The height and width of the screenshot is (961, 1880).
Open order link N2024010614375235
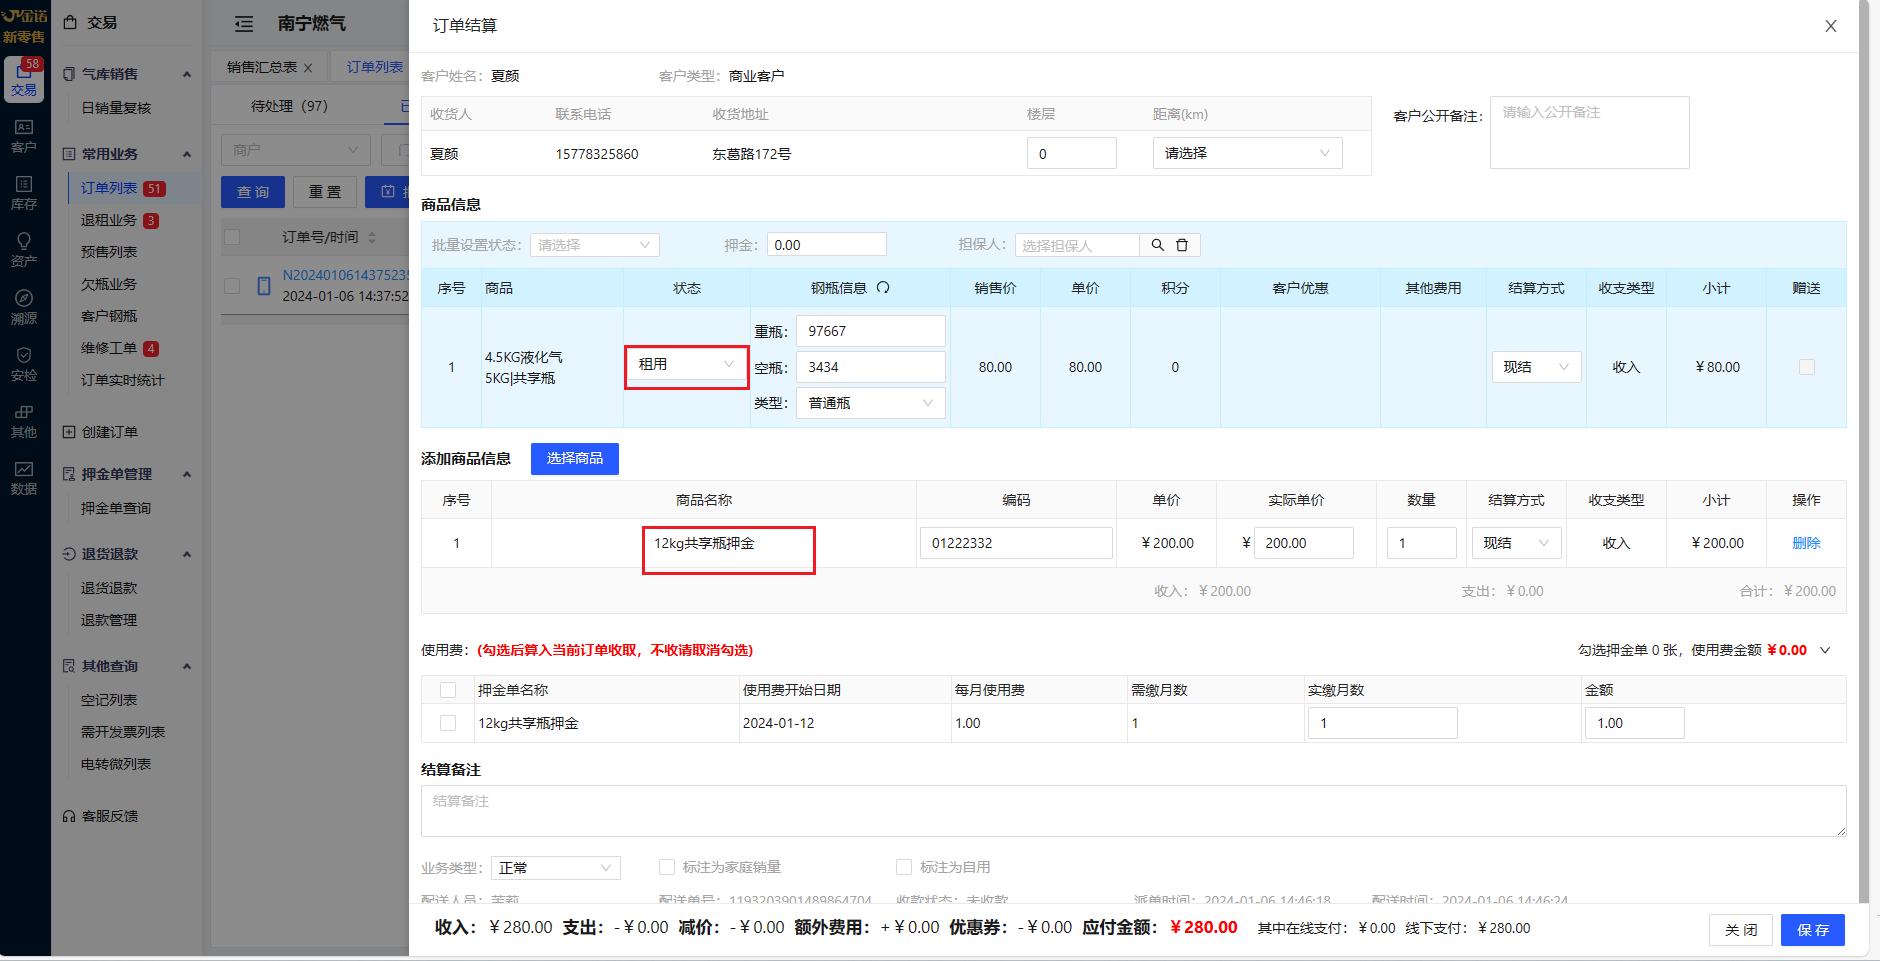[345, 275]
